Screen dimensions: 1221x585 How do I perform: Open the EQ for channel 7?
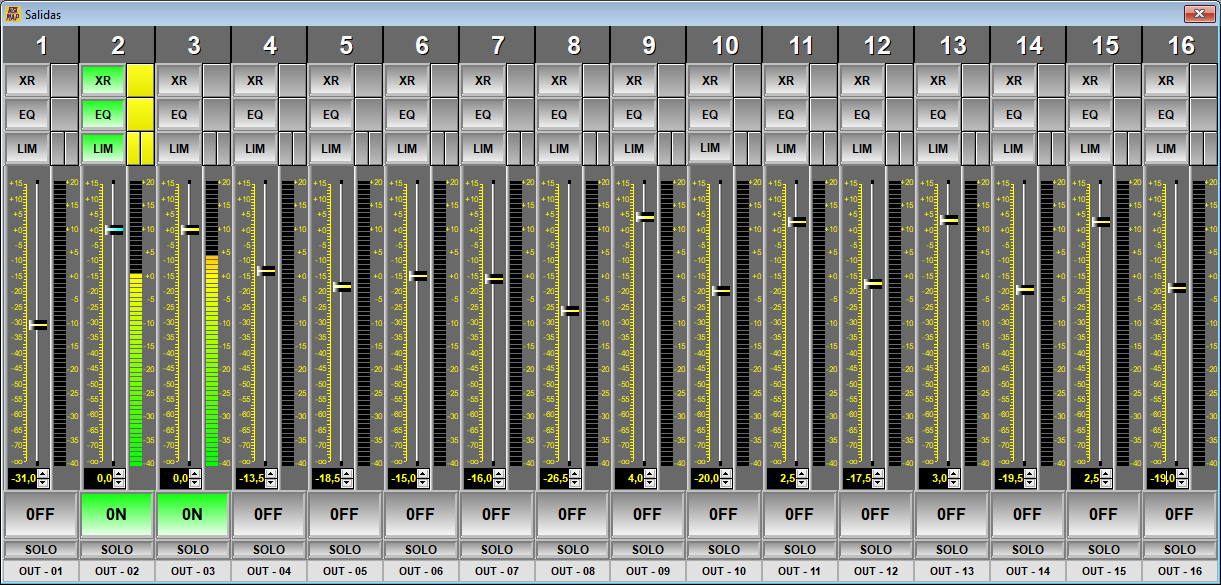click(483, 115)
